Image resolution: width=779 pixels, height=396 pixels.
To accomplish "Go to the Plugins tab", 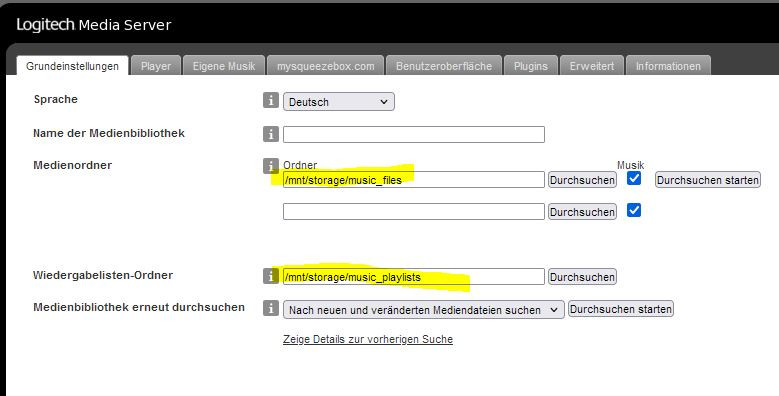I will tap(531, 66).
